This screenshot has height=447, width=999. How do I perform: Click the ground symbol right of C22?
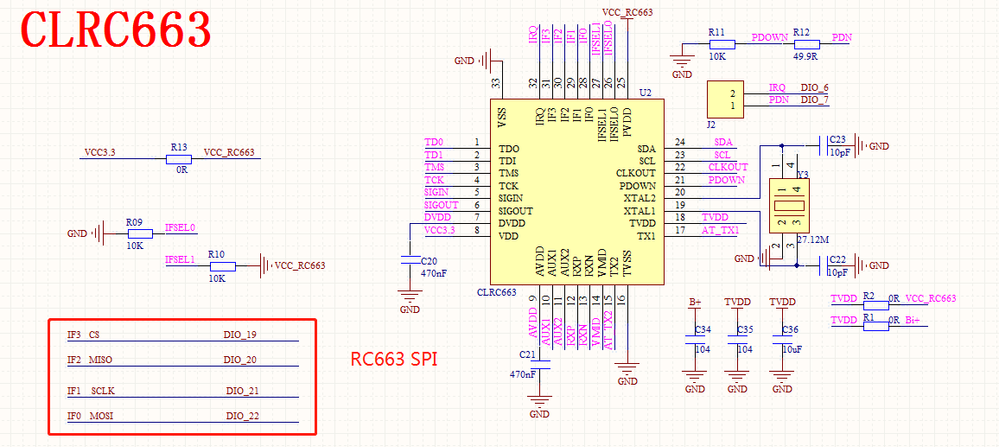pos(859,266)
